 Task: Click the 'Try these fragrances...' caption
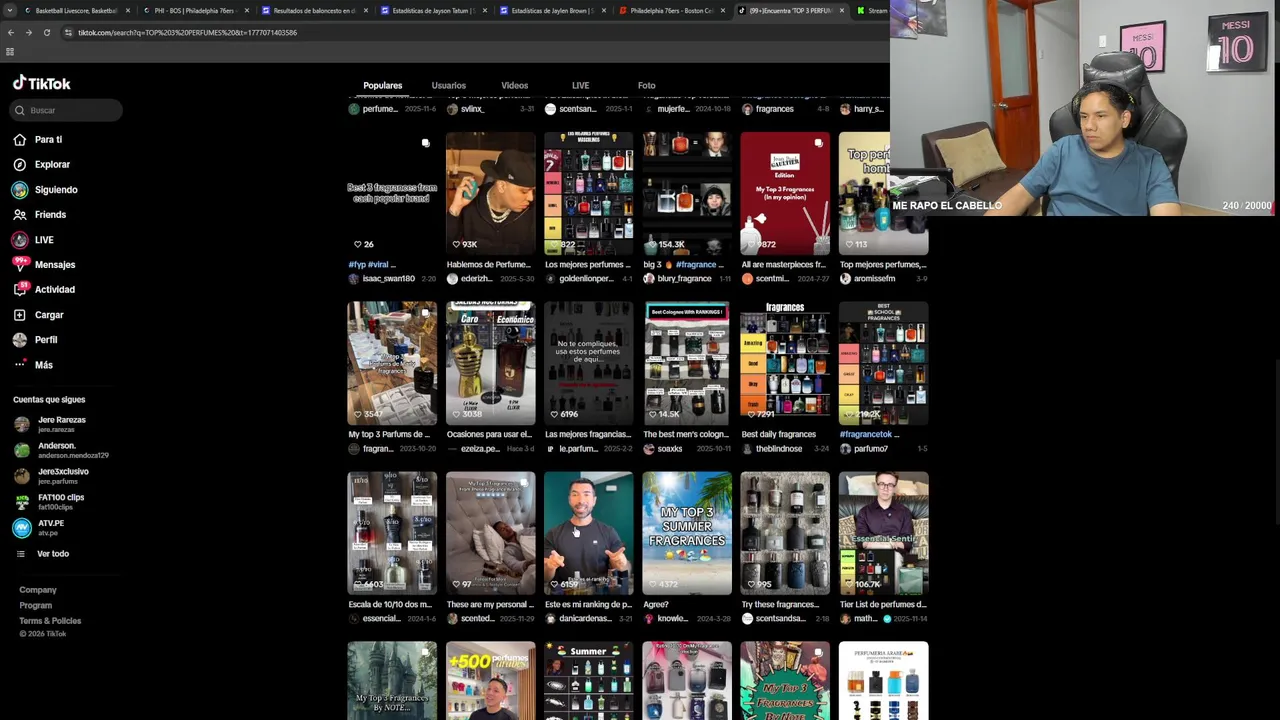click(780, 605)
